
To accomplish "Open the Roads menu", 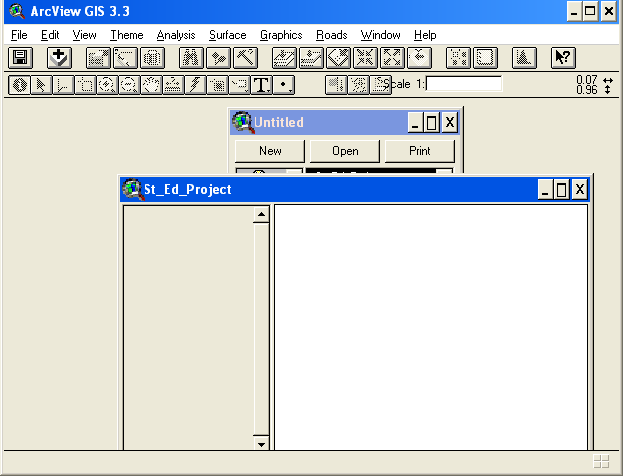I will point(331,35).
